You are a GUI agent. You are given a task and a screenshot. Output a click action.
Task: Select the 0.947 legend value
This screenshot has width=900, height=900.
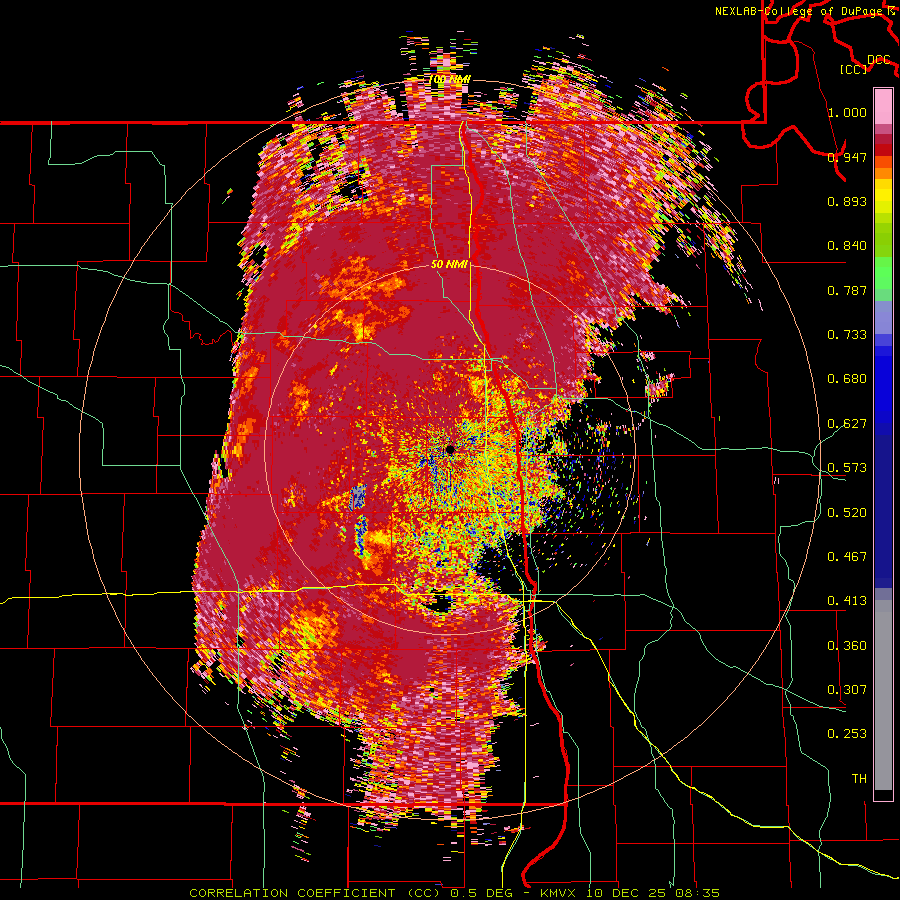(847, 157)
